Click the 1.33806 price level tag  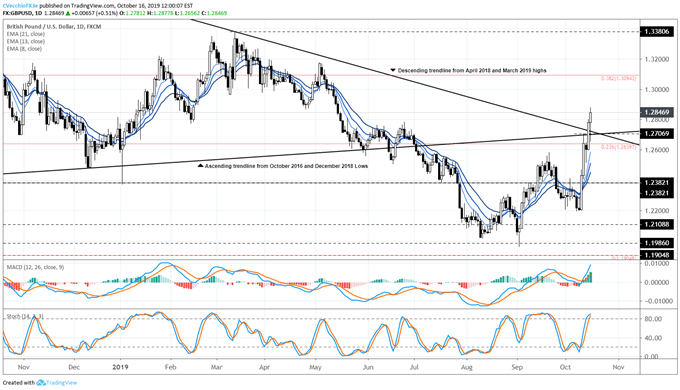click(657, 32)
